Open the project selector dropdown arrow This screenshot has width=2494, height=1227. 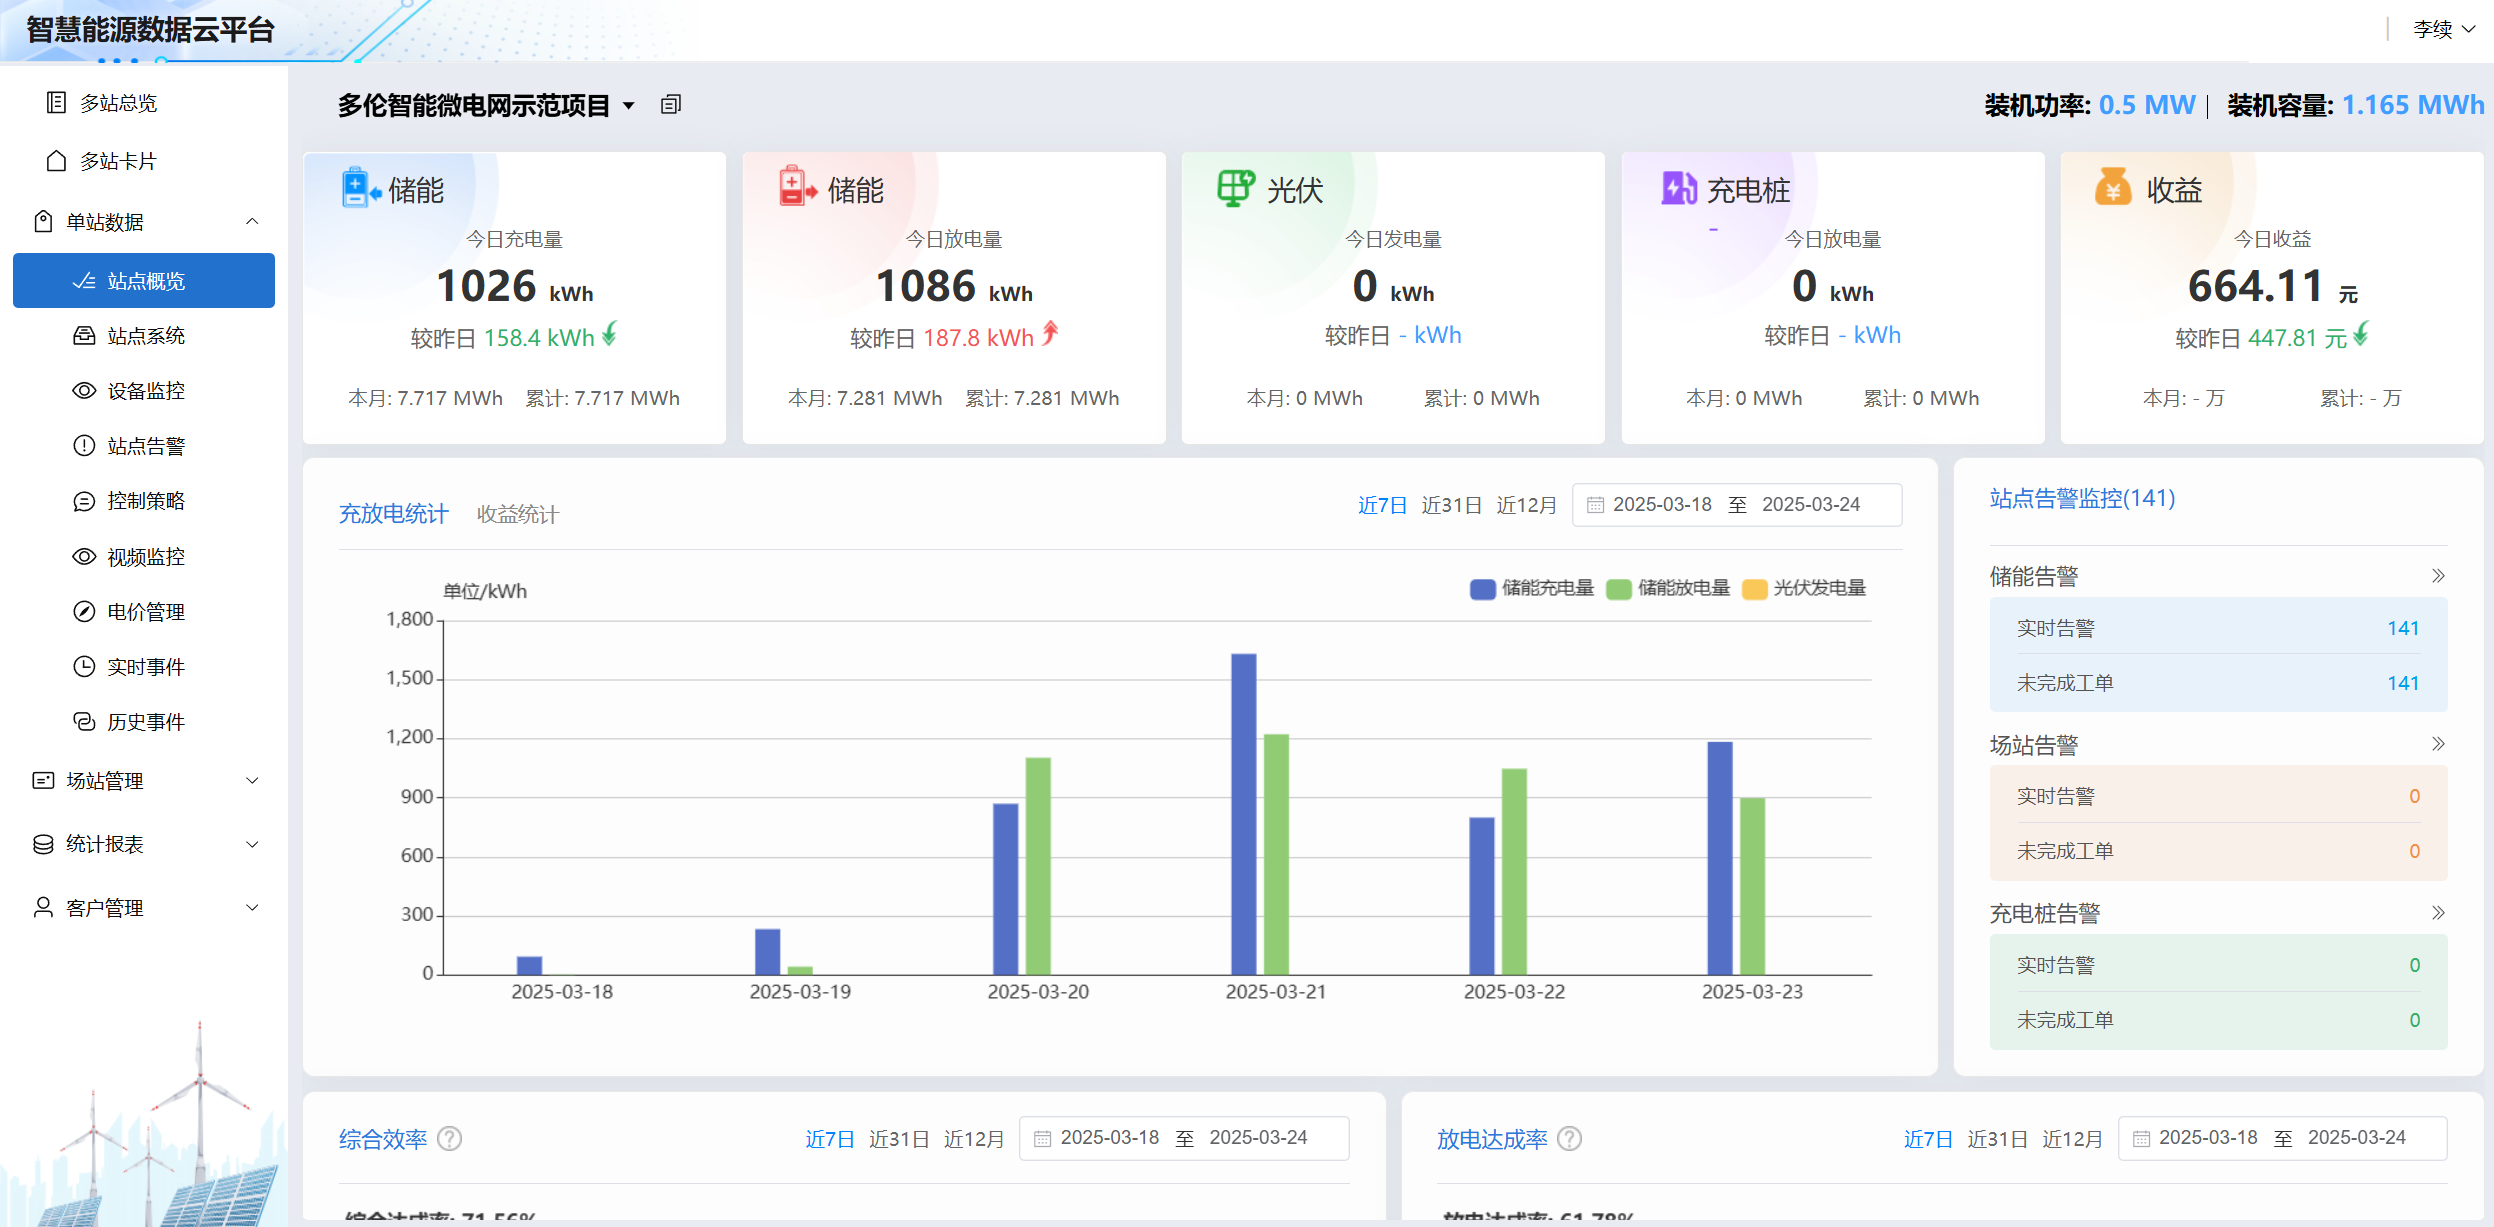(x=629, y=106)
